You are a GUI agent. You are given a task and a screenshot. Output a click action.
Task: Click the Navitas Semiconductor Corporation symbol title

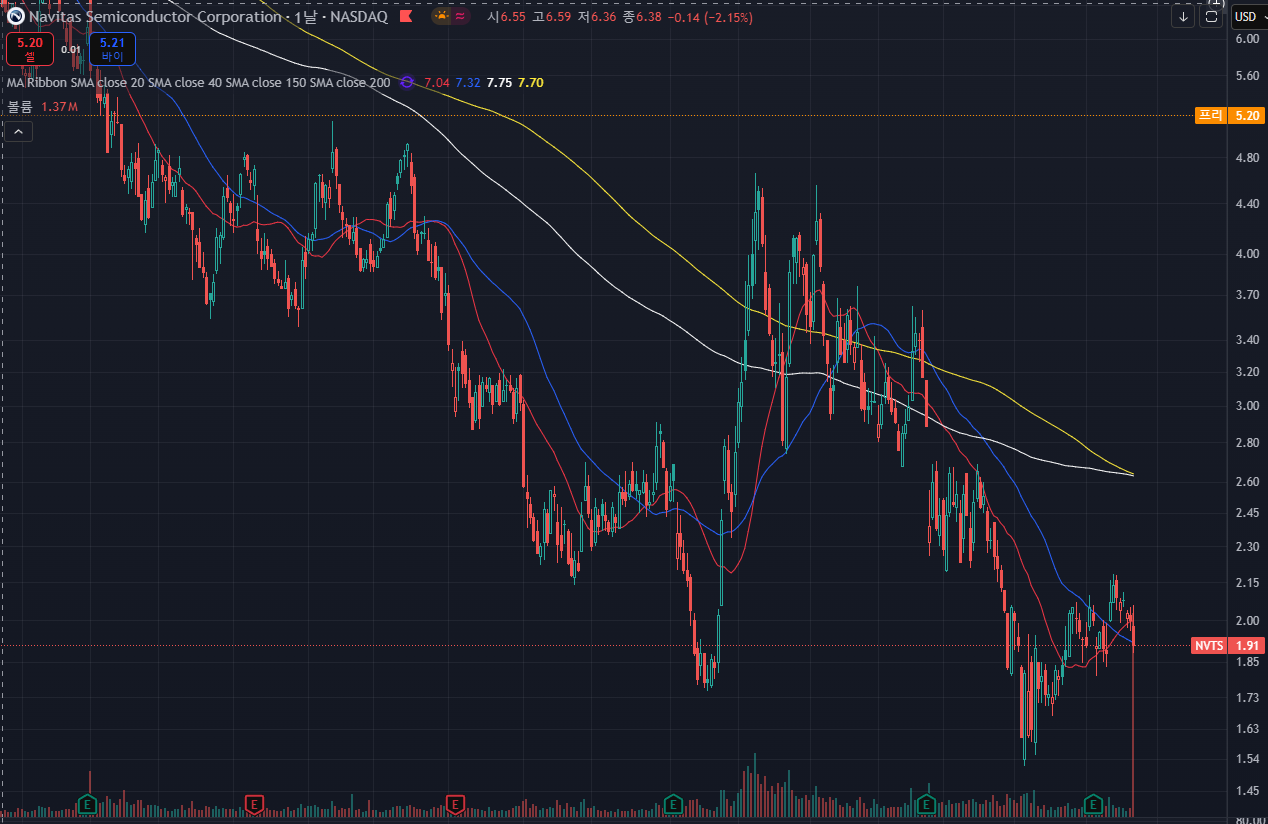[x=155, y=17]
